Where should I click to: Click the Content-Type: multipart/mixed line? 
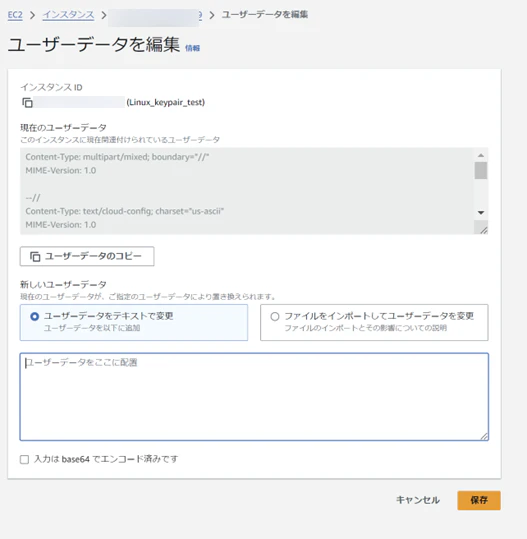coord(117,157)
